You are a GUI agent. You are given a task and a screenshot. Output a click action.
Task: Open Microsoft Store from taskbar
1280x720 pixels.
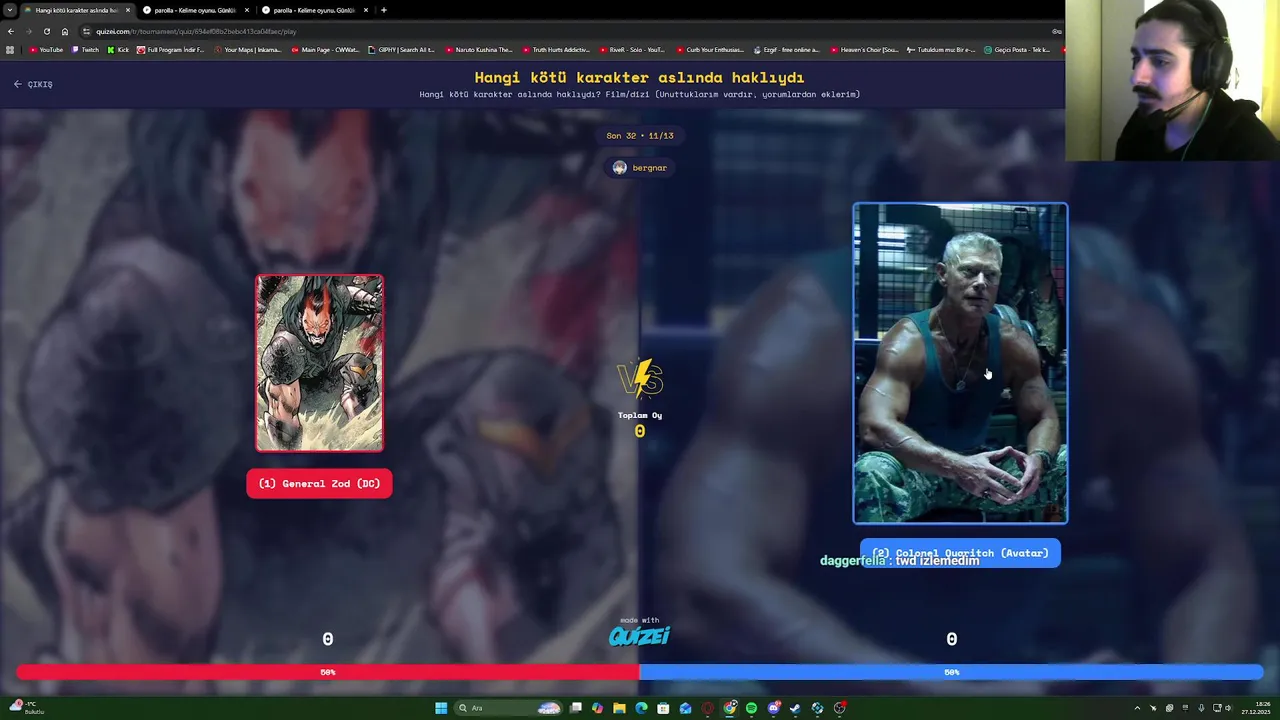pyautogui.click(x=663, y=708)
